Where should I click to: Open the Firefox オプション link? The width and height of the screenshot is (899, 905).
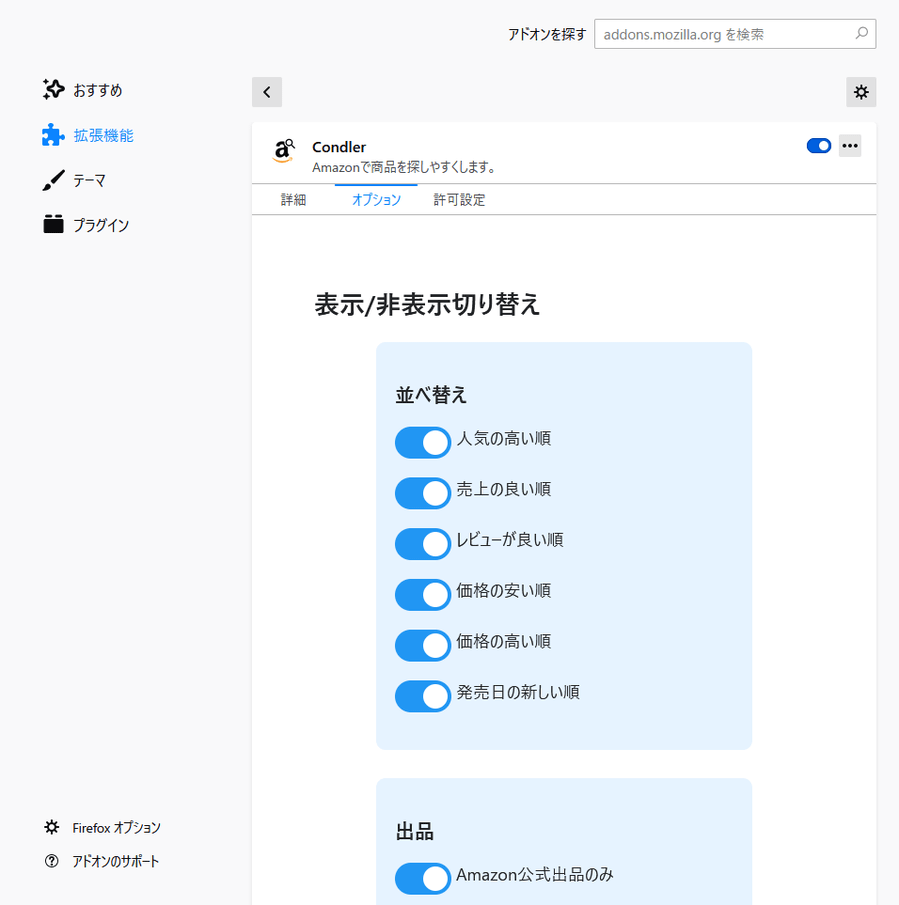click(x=117, y=828)
